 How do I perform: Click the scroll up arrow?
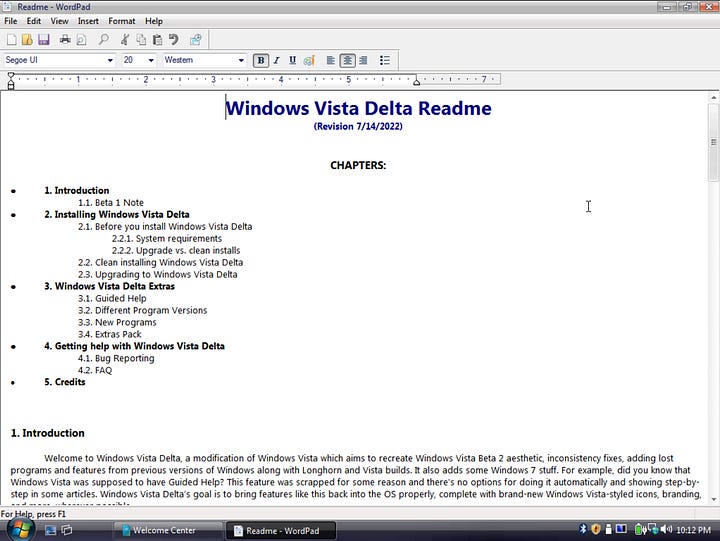pos(713,97)
